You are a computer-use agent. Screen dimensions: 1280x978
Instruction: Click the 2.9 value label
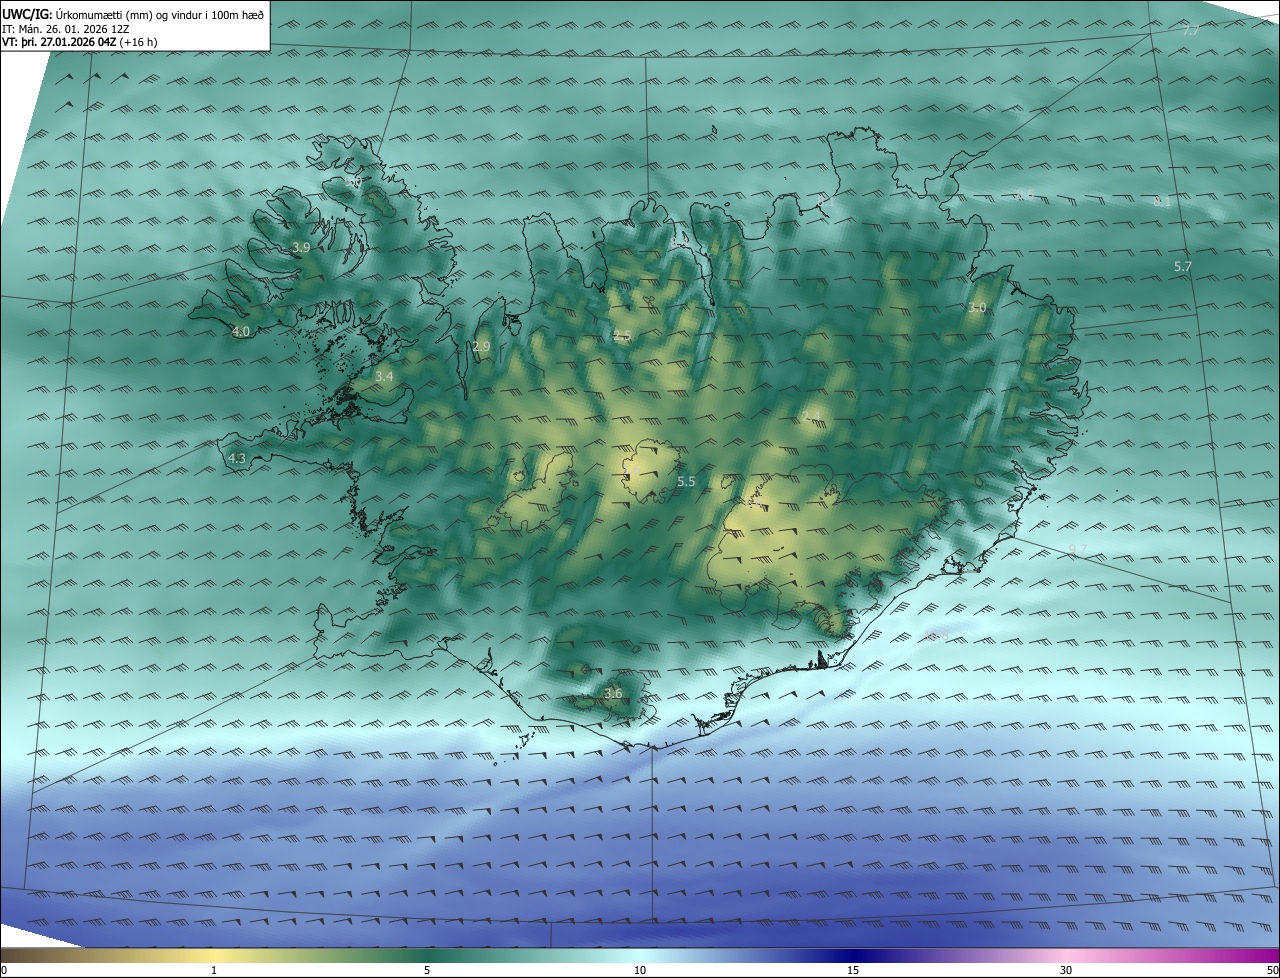coord(481,346)
